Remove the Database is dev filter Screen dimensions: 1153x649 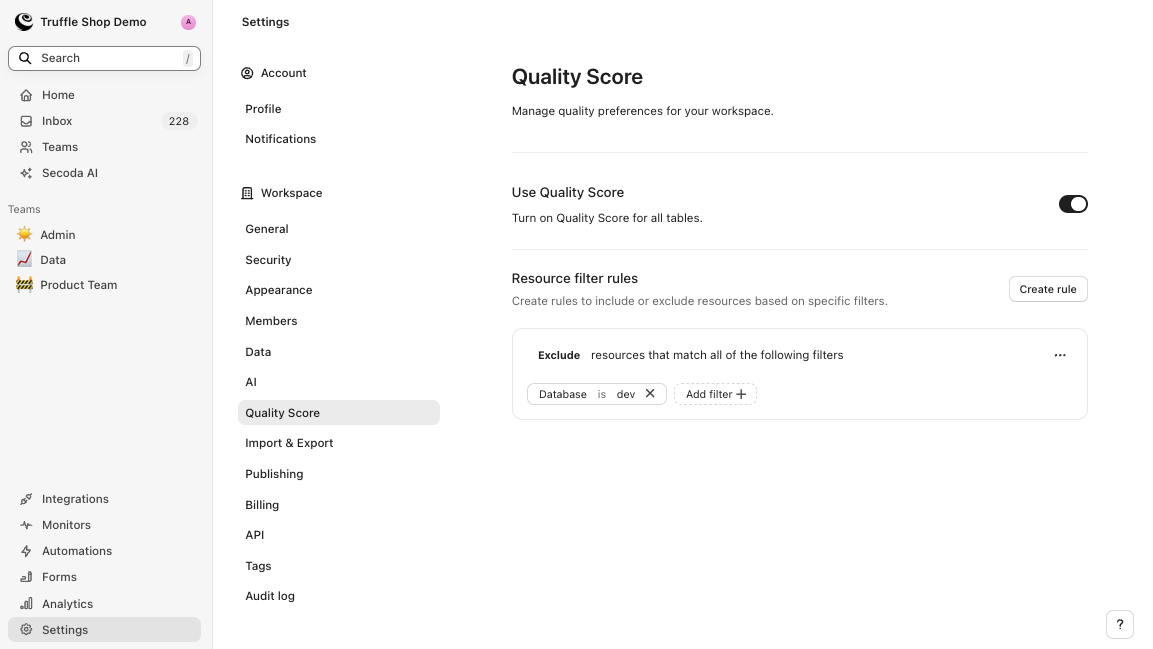(x=650, y=394)
